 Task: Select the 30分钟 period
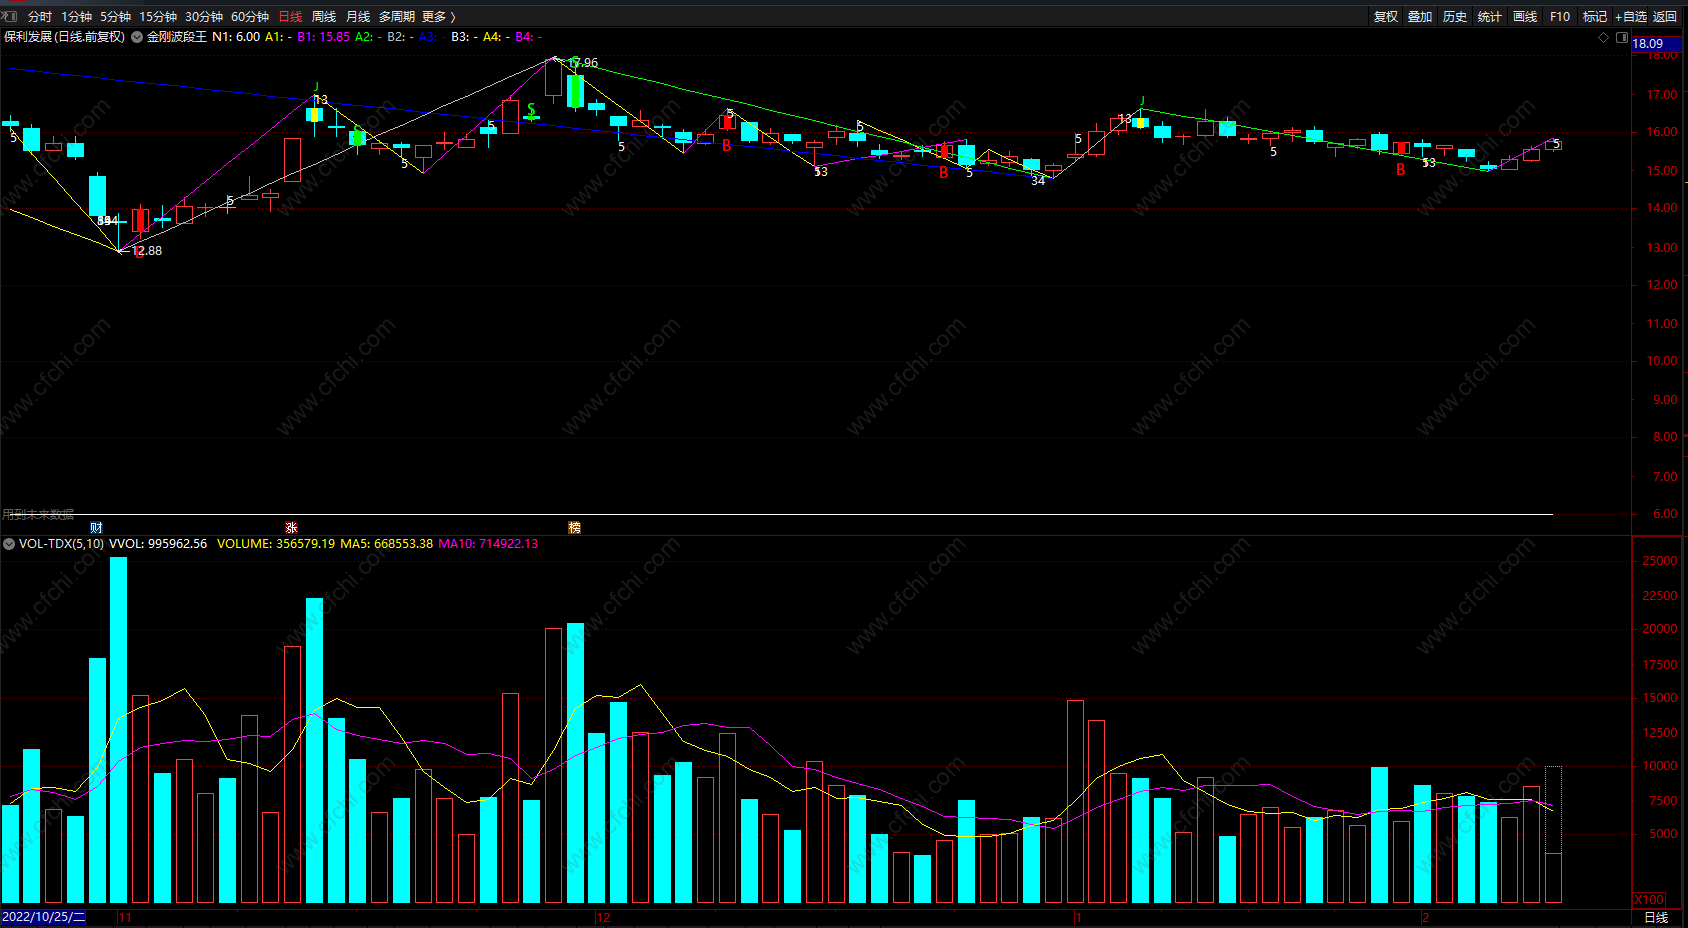coord(204,17)
